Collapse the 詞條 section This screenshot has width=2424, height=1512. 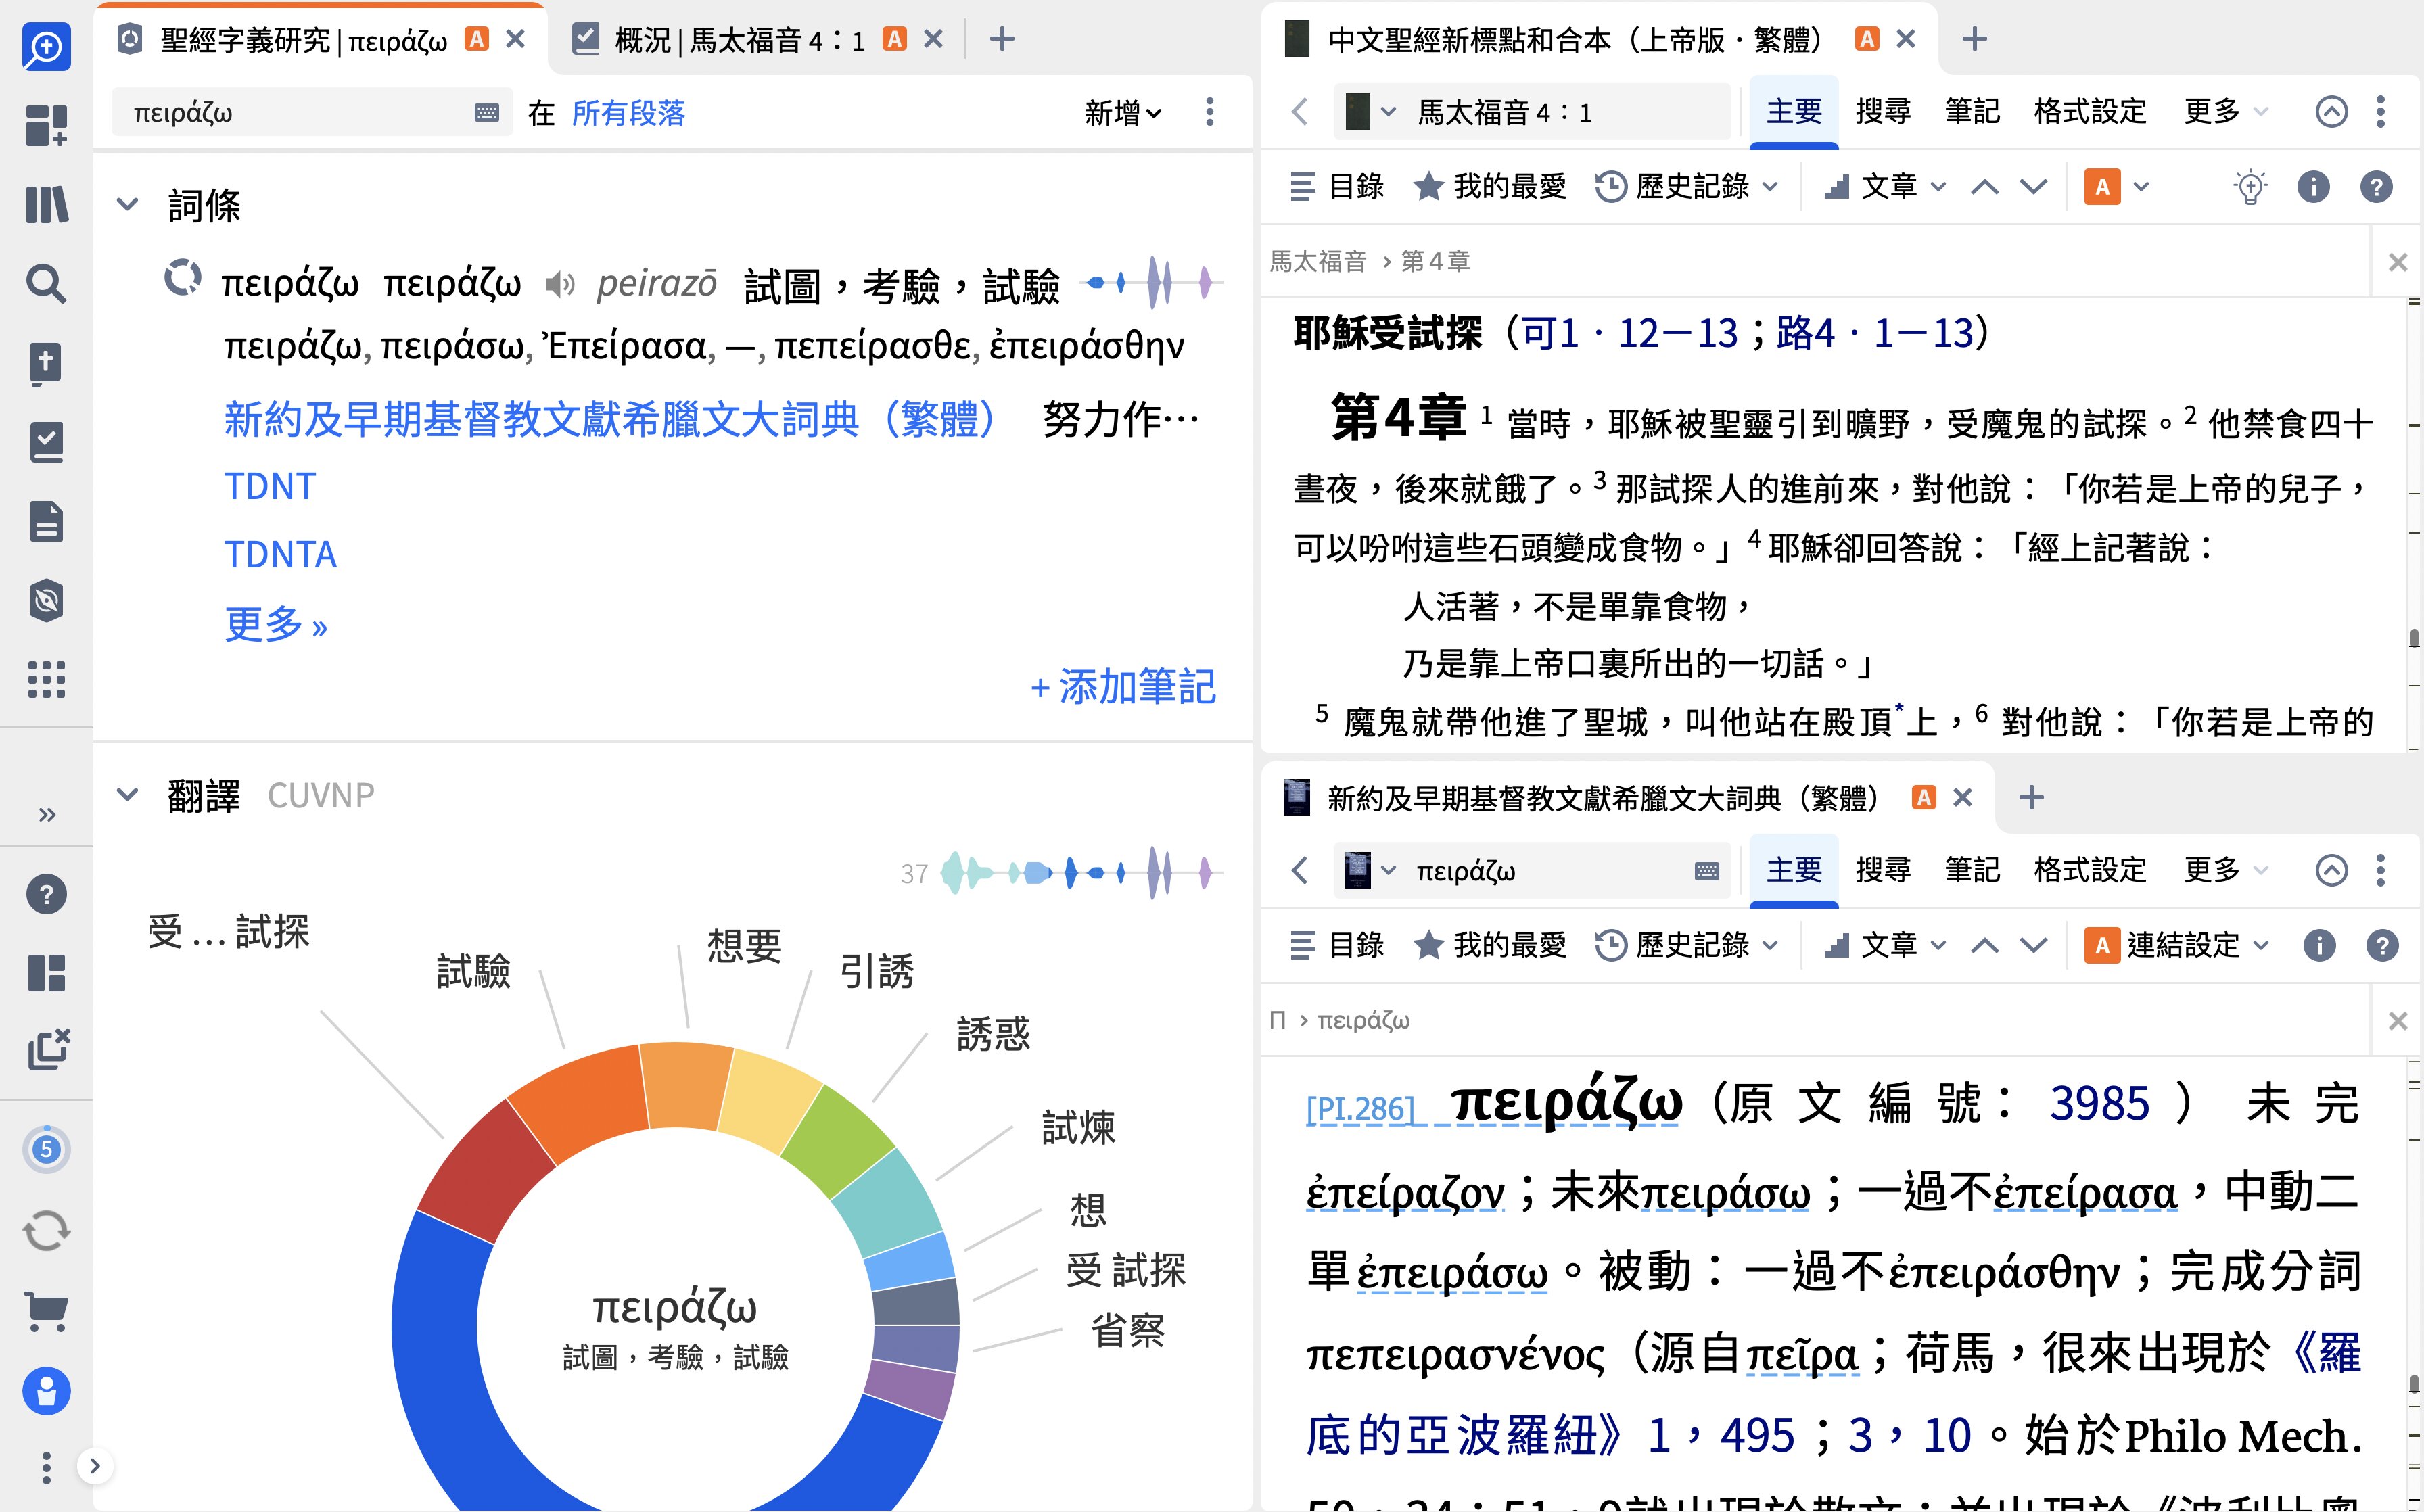[x=127, y=205]
